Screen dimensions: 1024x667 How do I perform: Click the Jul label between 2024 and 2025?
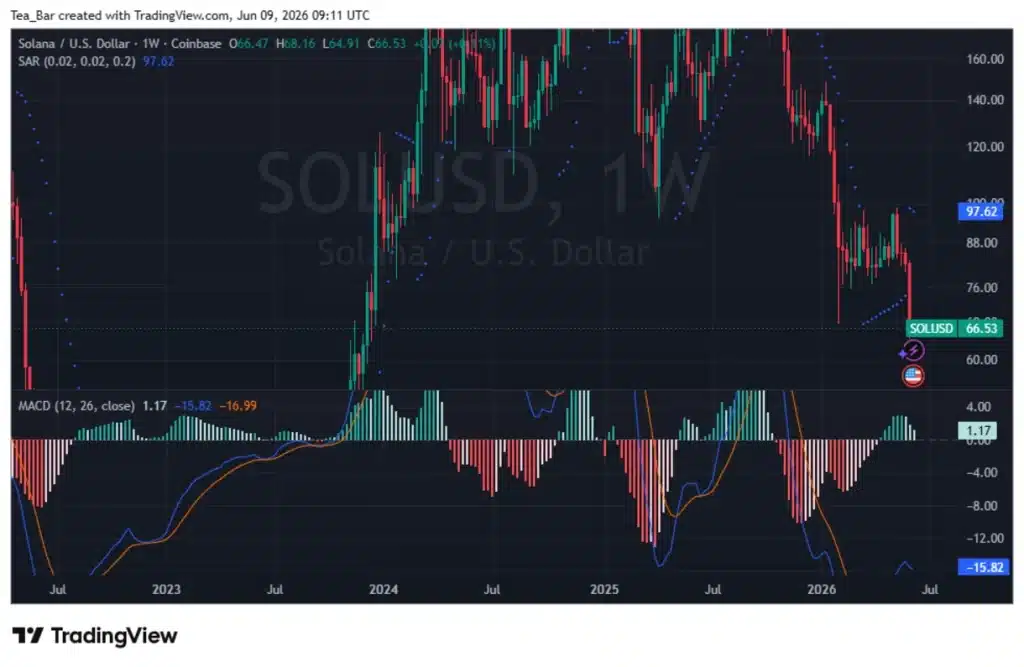492,589
